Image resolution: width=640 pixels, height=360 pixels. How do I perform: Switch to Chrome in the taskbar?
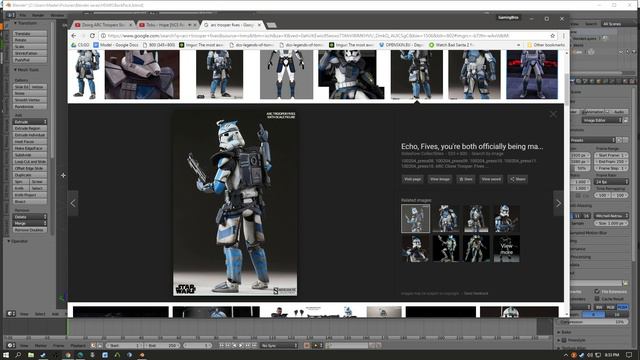click(68, 355)
